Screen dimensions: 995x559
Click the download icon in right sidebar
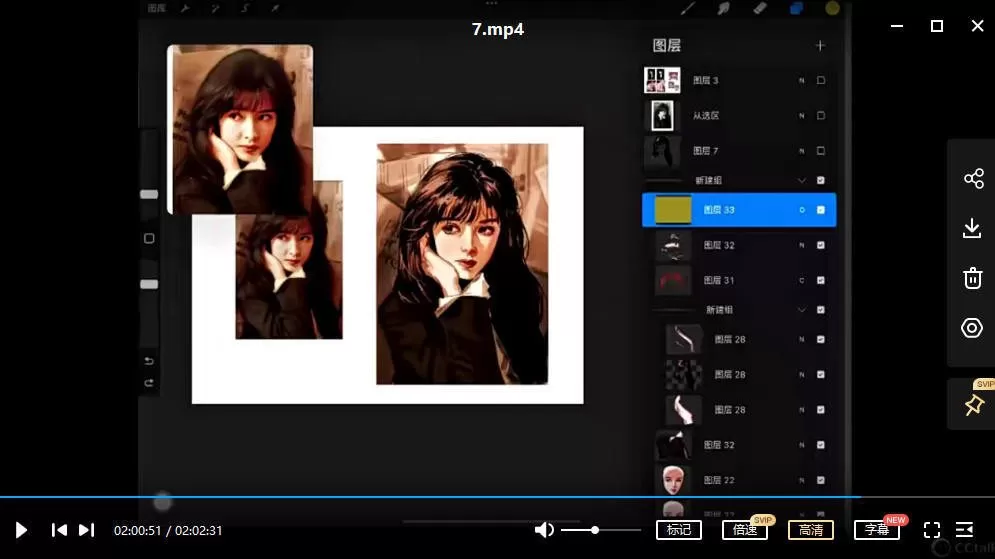972,229
